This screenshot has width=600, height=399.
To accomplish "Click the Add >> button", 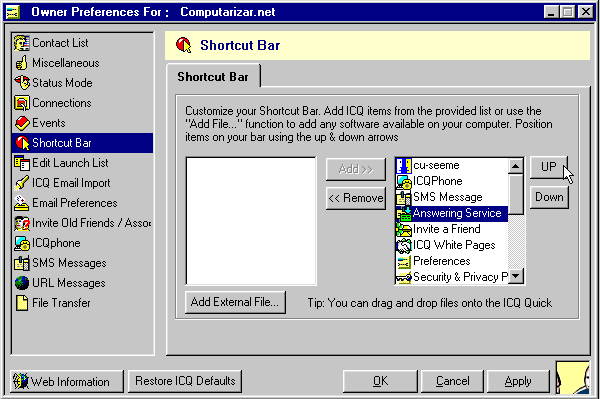I will click(x=356, y=169).
